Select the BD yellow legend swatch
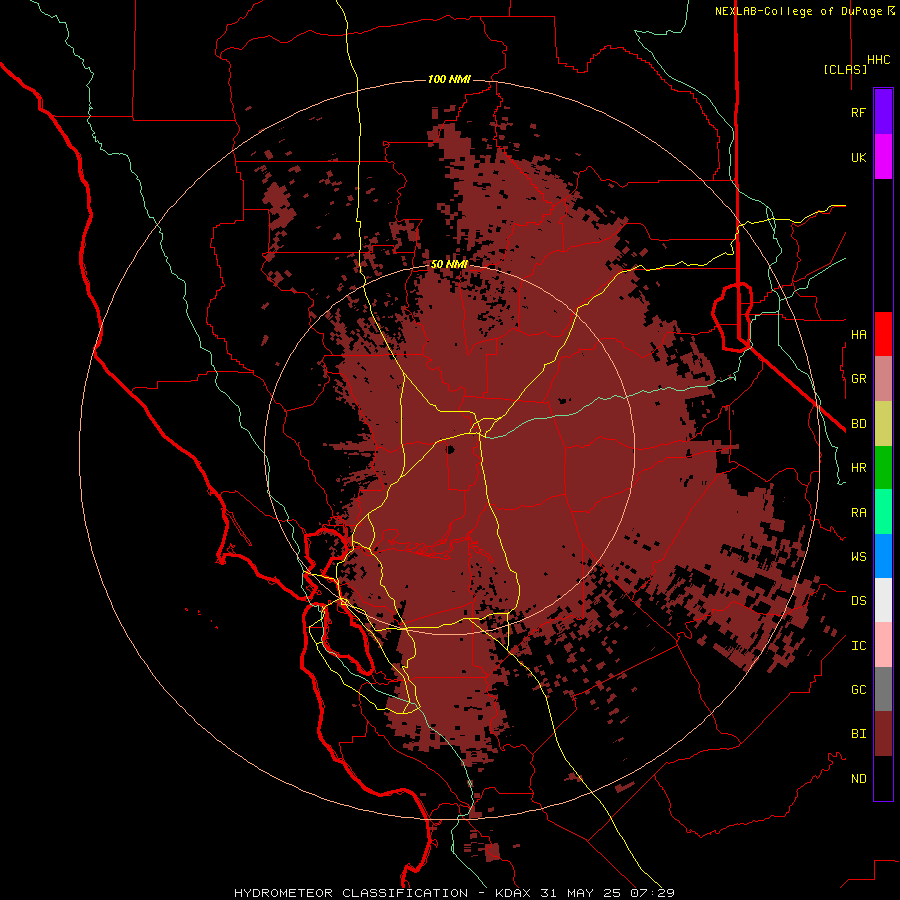 (883, 424)
